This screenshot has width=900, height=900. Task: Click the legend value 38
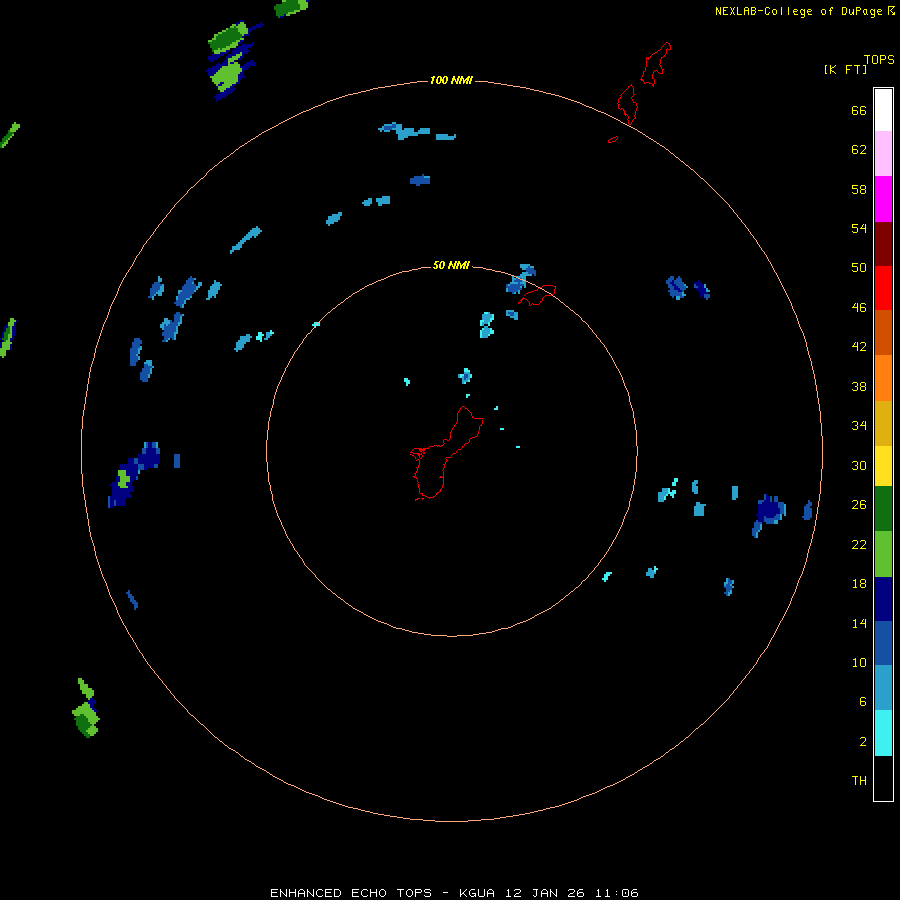pos(859,387)
